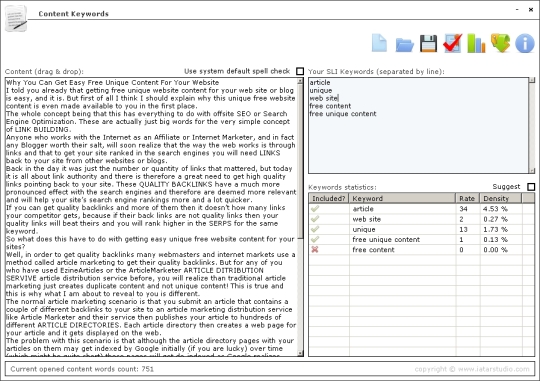Sort by the Density column header
This screenshot has height=381, width=540.
tap(501, 198)
